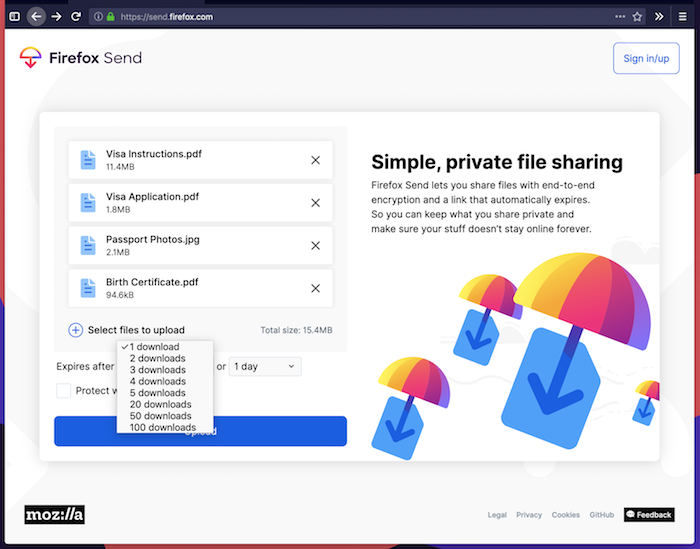The image size is (700, 549).
Task: Select 20 downloads option
Action: point(165,405)
